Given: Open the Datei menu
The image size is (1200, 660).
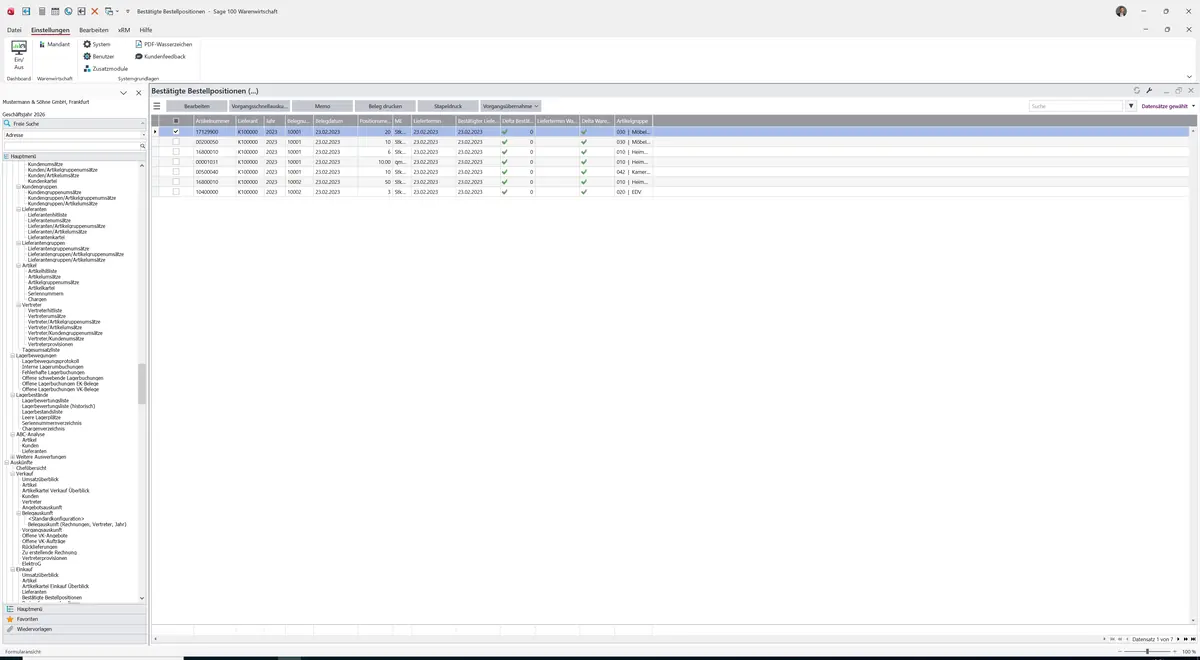Looking at the screenshot, I should pos(14,30).
